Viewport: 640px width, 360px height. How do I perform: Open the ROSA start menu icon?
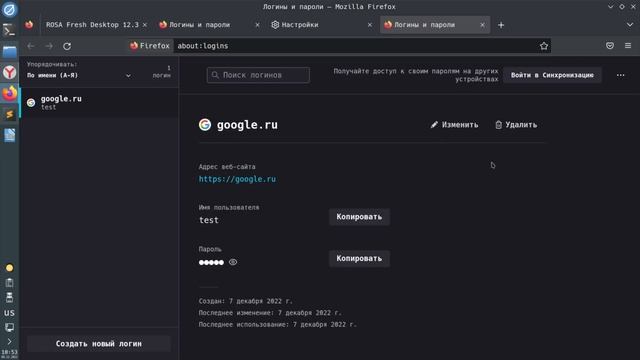coord(9,9)
